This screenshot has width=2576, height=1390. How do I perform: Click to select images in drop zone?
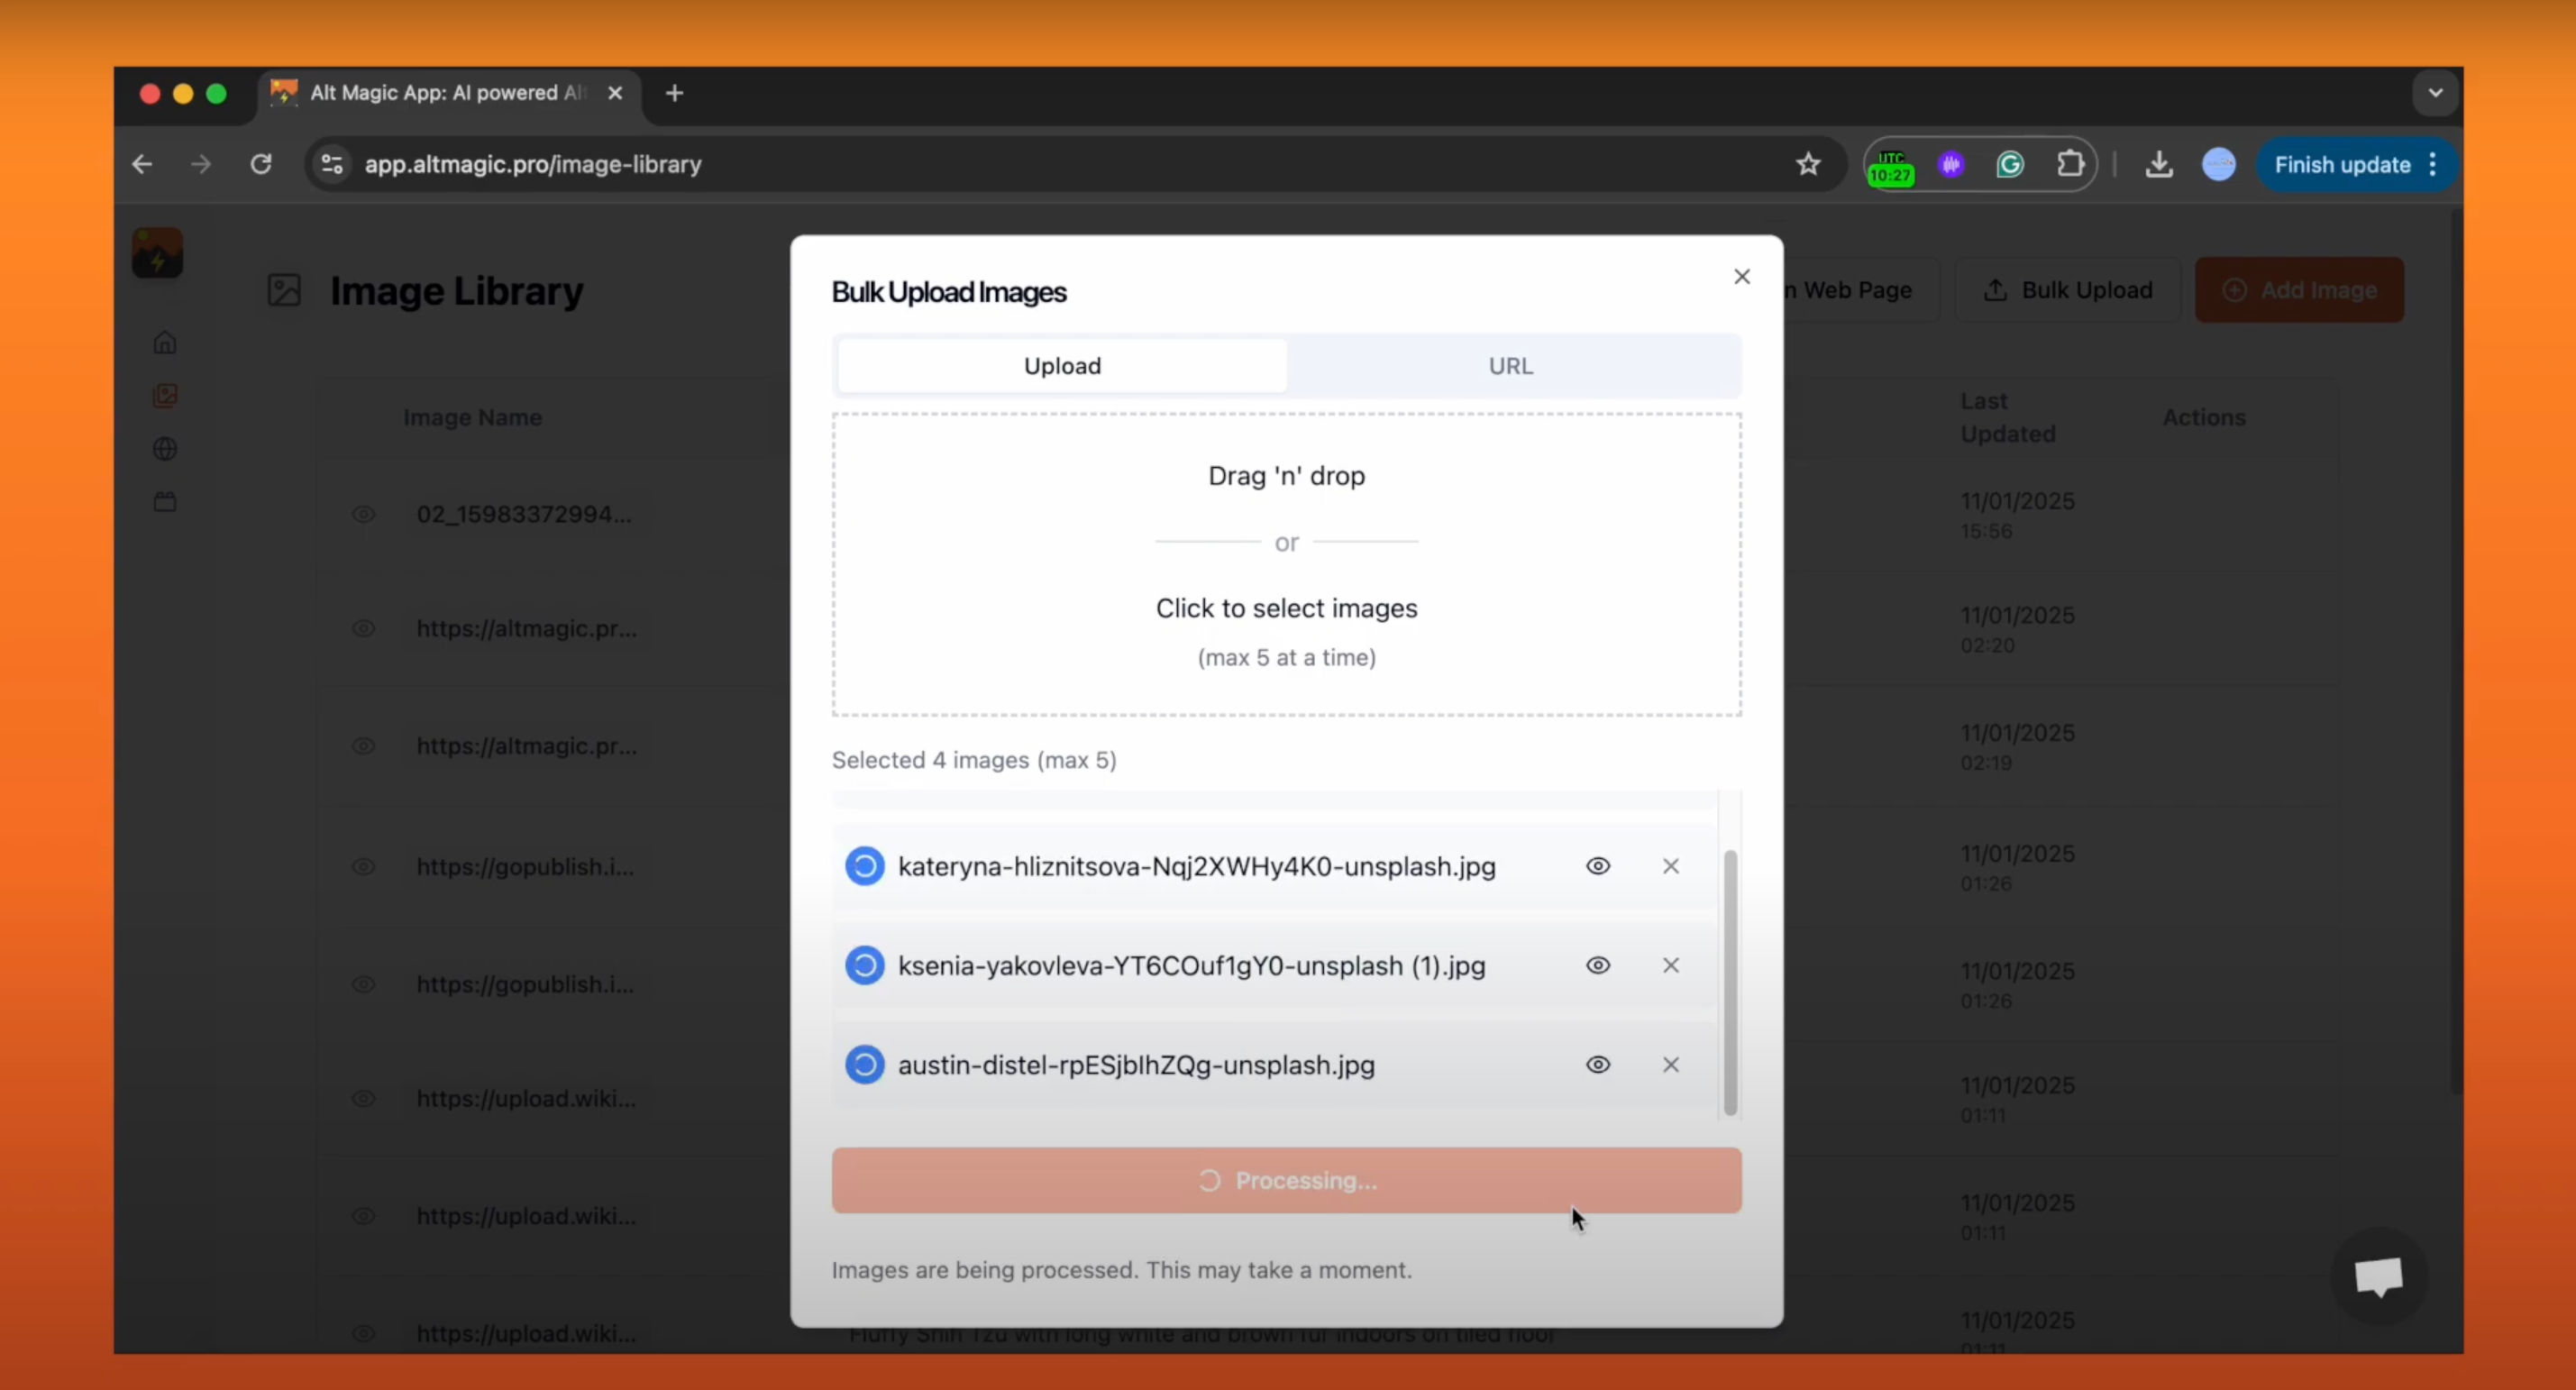[1286, 608]
